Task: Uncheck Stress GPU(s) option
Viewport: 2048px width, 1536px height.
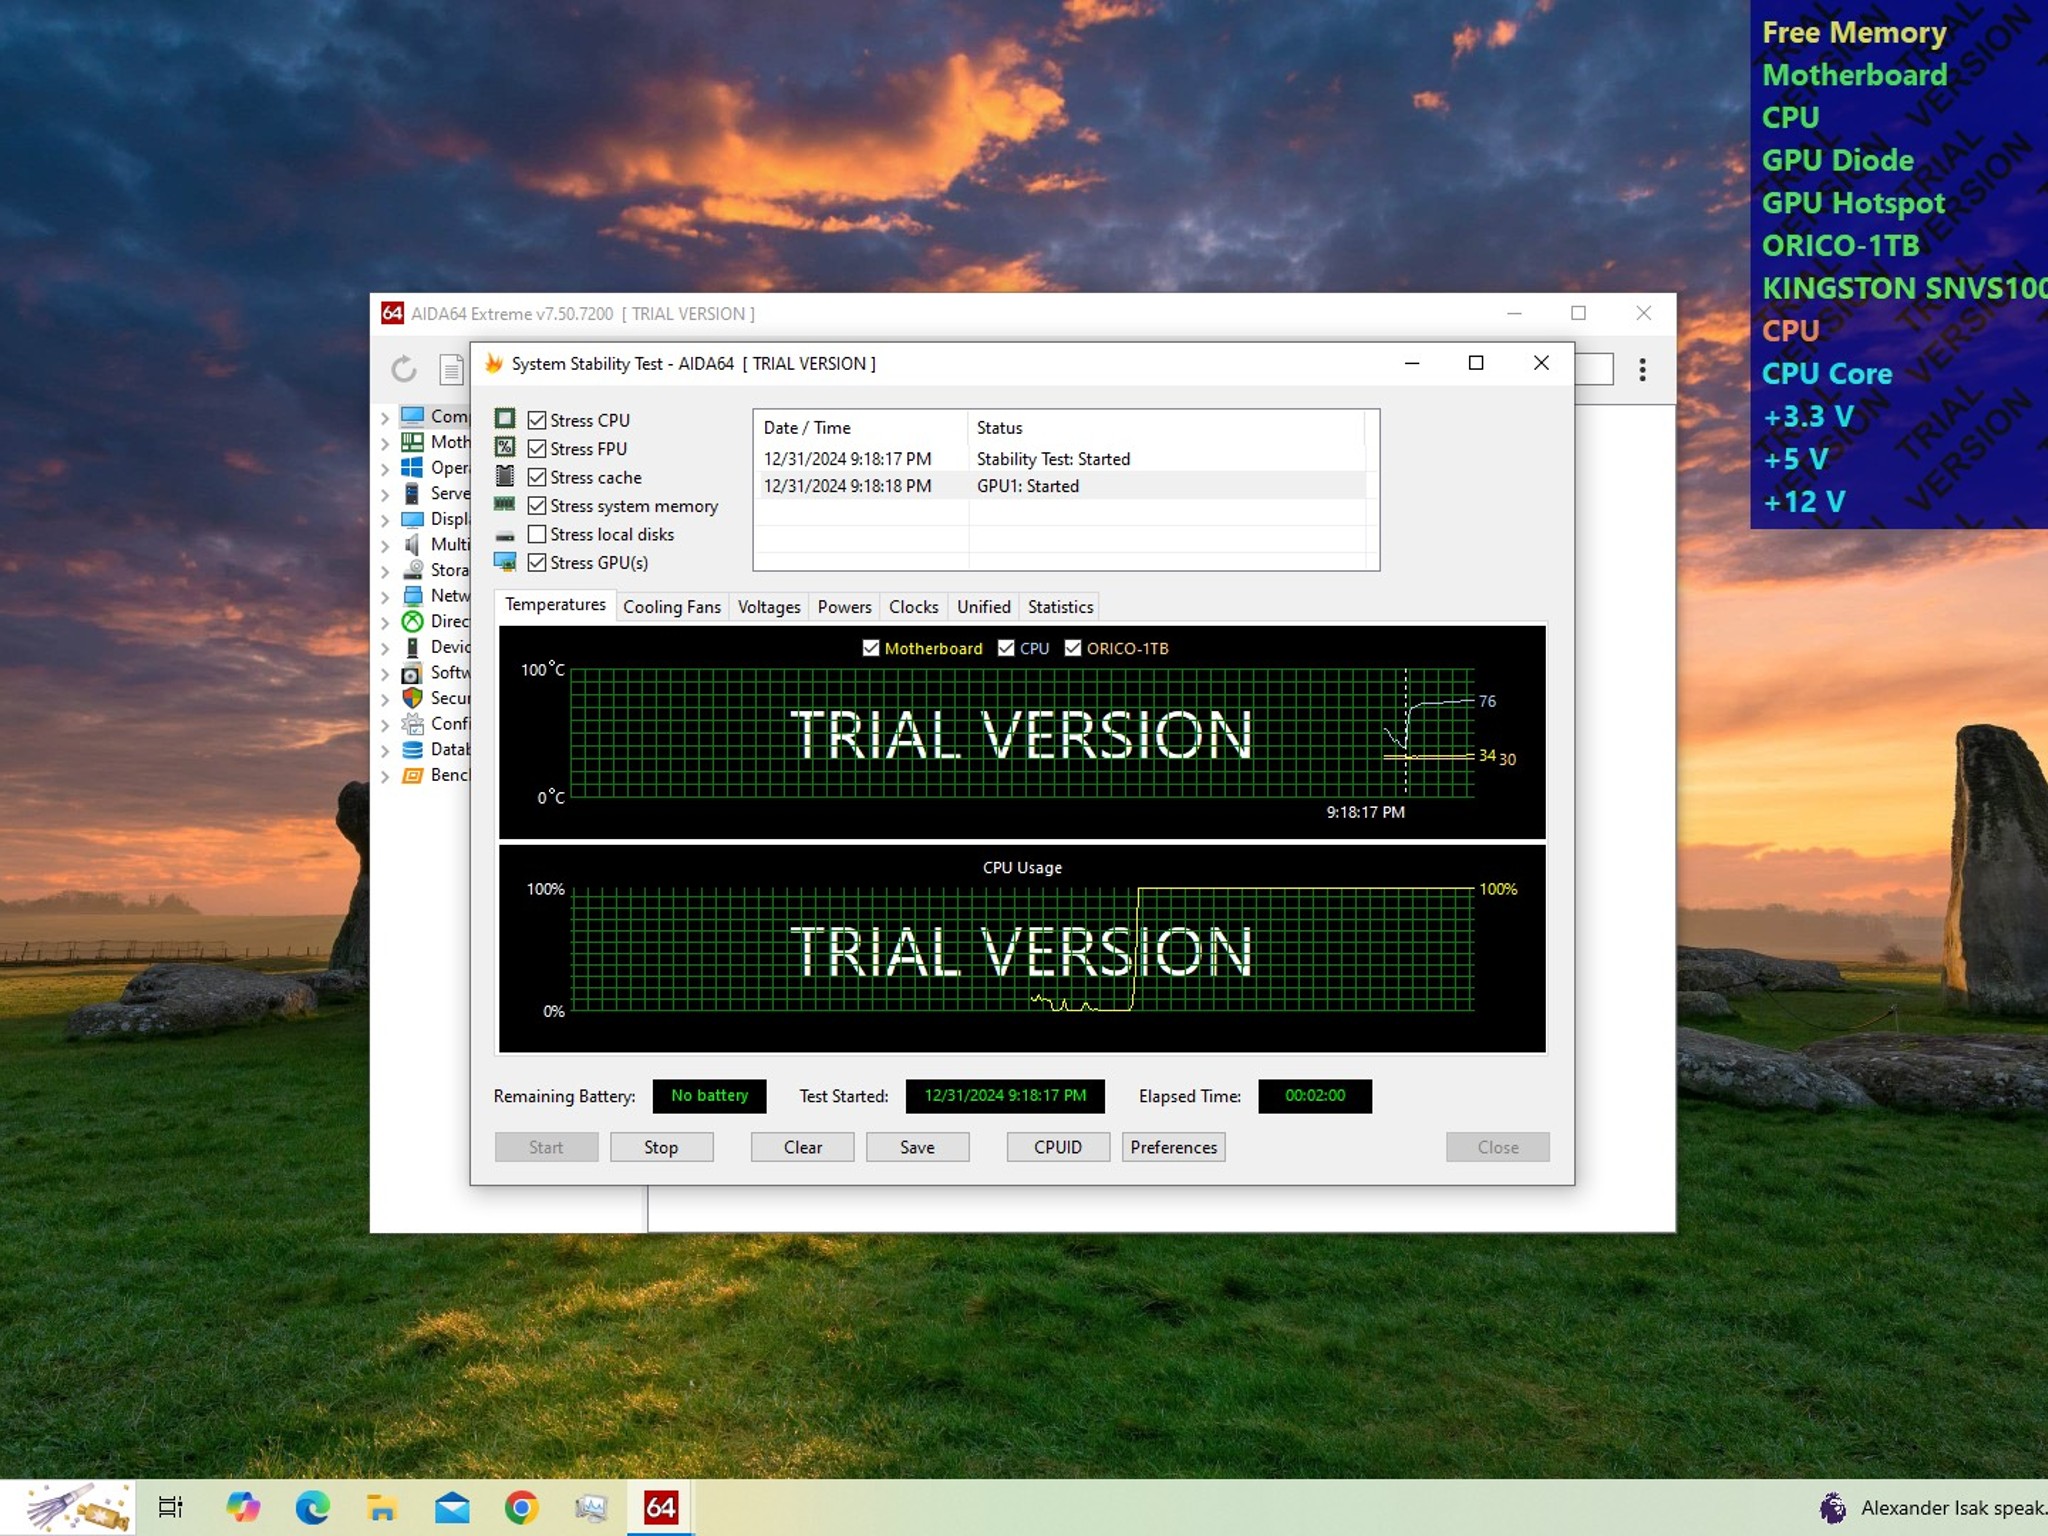Action: 537,562
